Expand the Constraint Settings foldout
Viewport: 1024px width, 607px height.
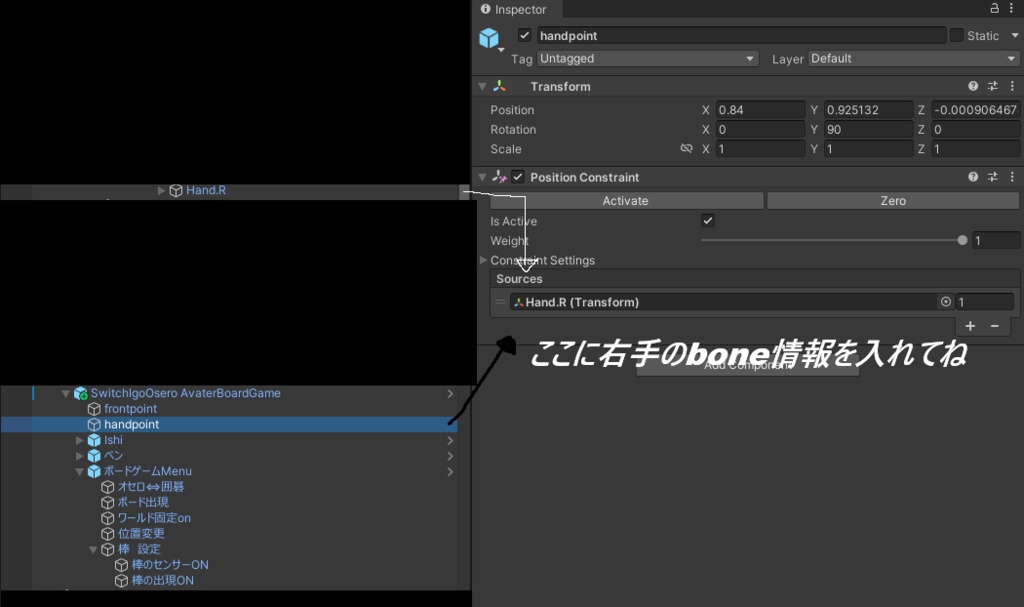[483, 260]
